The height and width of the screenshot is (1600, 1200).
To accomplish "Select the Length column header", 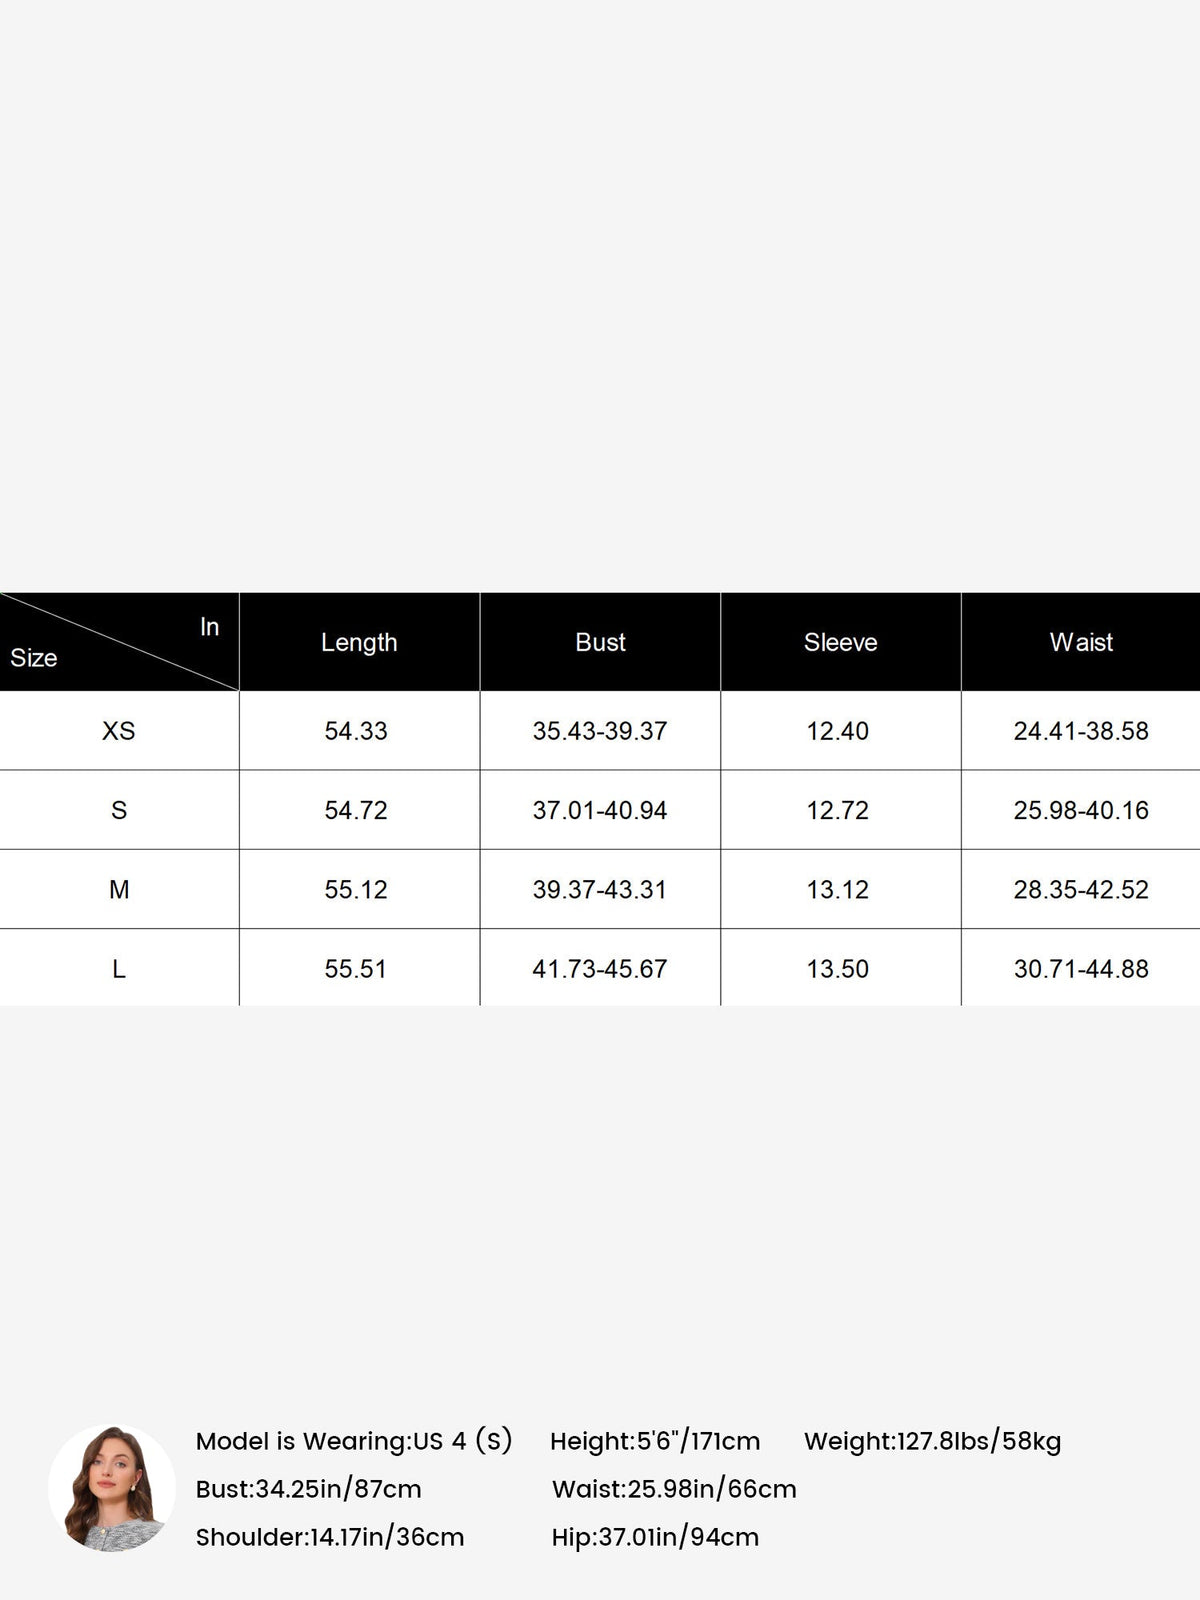I will [359, 642].
